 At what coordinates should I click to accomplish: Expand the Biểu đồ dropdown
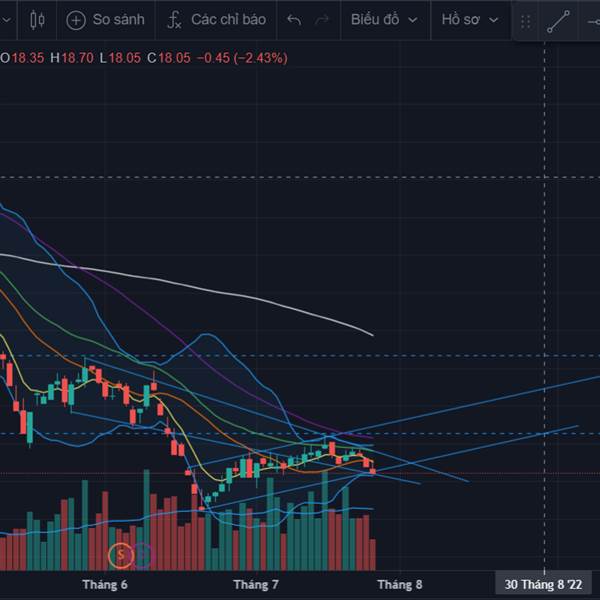384,20
